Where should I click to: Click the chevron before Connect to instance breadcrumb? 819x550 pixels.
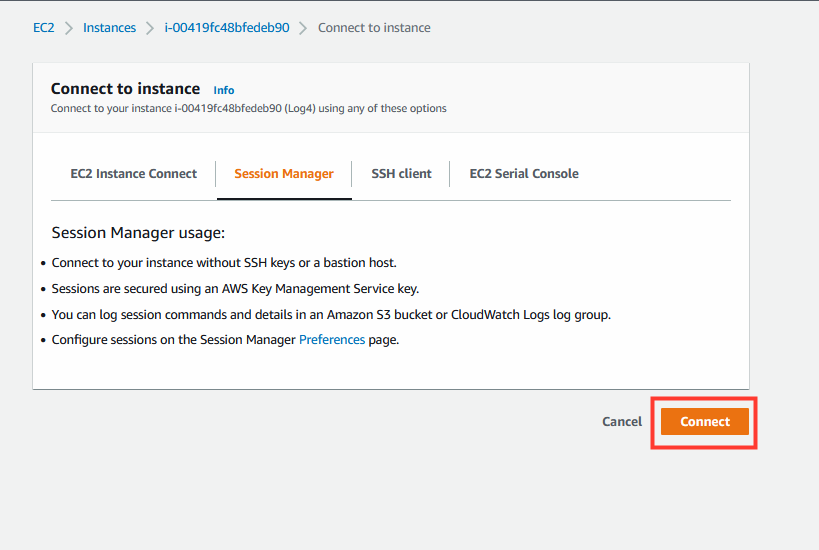point(303,28)
